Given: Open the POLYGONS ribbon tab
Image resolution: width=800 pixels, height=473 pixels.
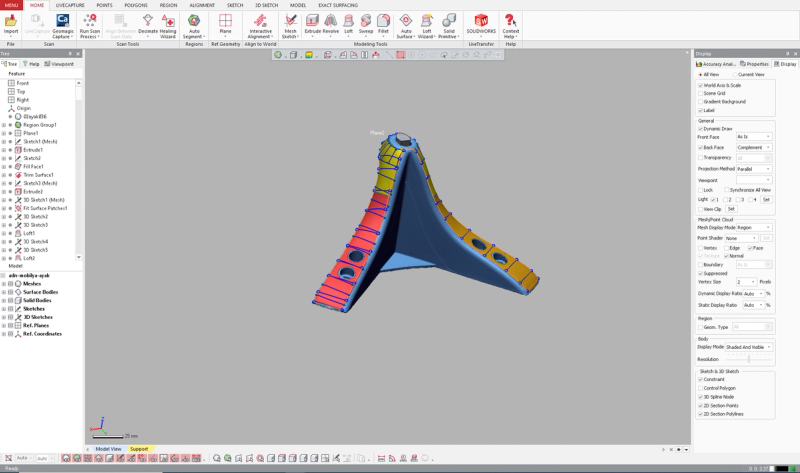Looking at the screenshot, I should (x=136, y=5).
